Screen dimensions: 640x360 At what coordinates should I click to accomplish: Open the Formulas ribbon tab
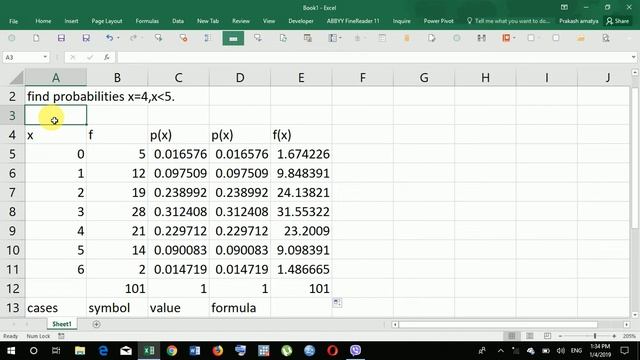coord(147,21)
